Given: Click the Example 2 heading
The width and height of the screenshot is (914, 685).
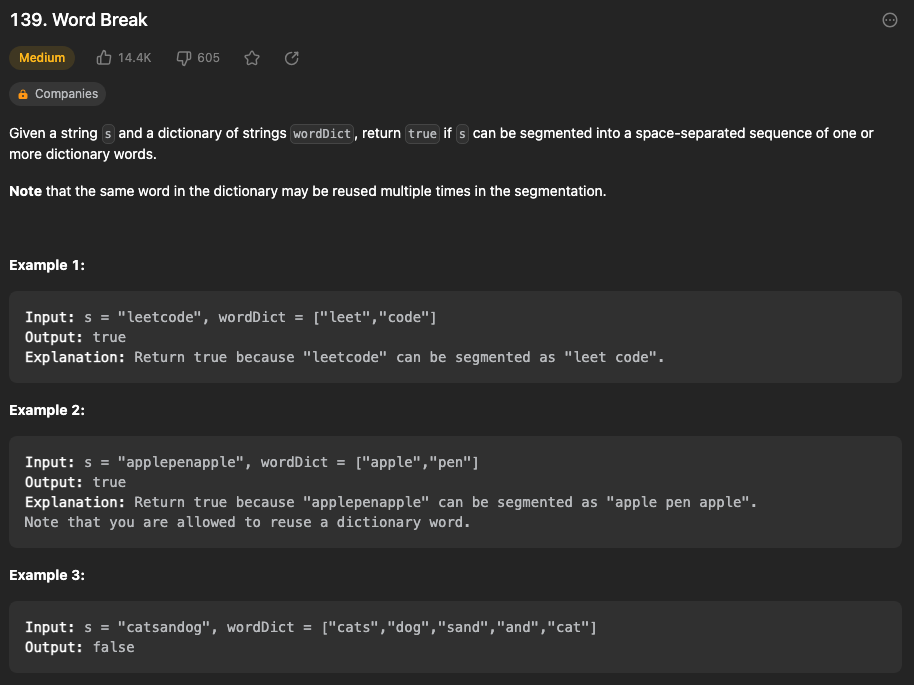Looking at the screenshot, I should pyautogui.click(x=47, y=410).
